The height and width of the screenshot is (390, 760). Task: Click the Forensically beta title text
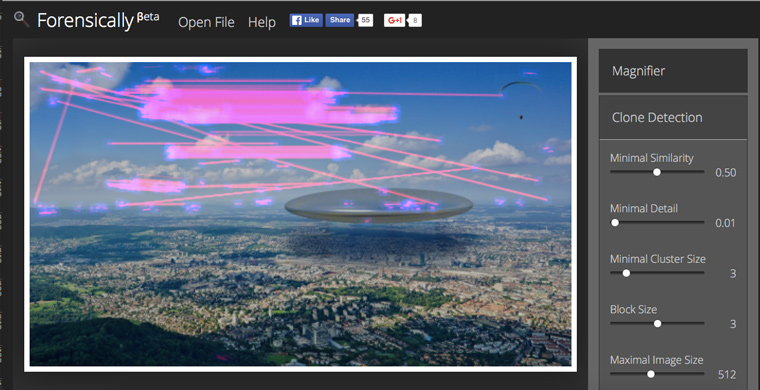pyautogui.click(x=98, y=20)
